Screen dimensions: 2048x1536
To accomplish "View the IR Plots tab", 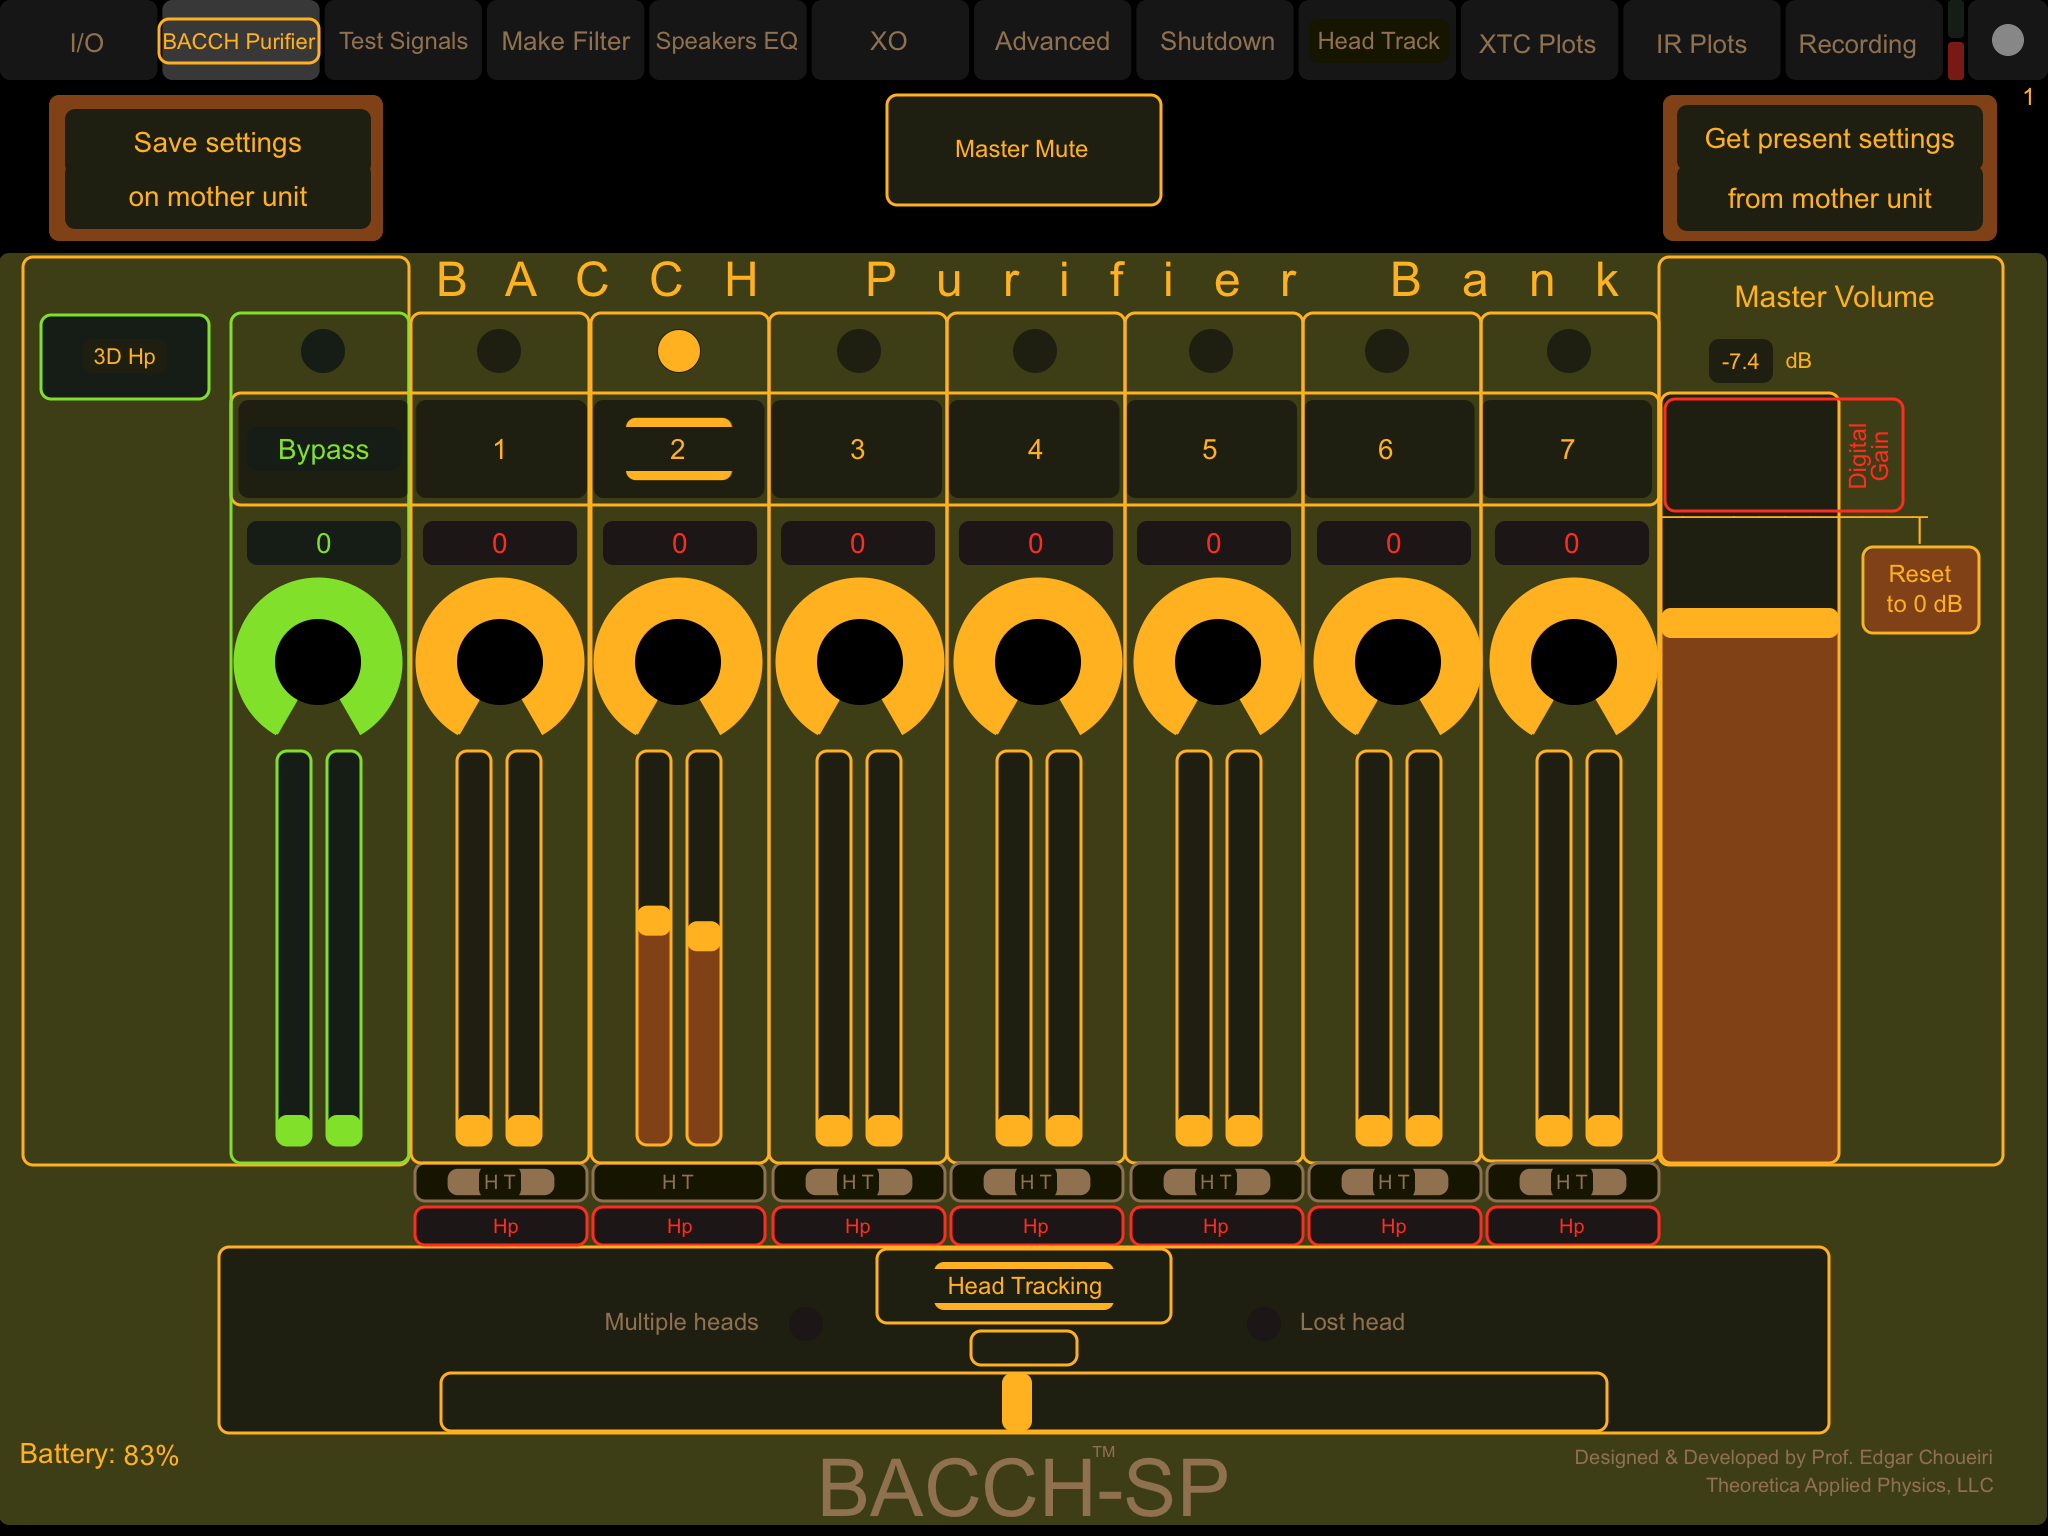I will tap(1701, 42).
